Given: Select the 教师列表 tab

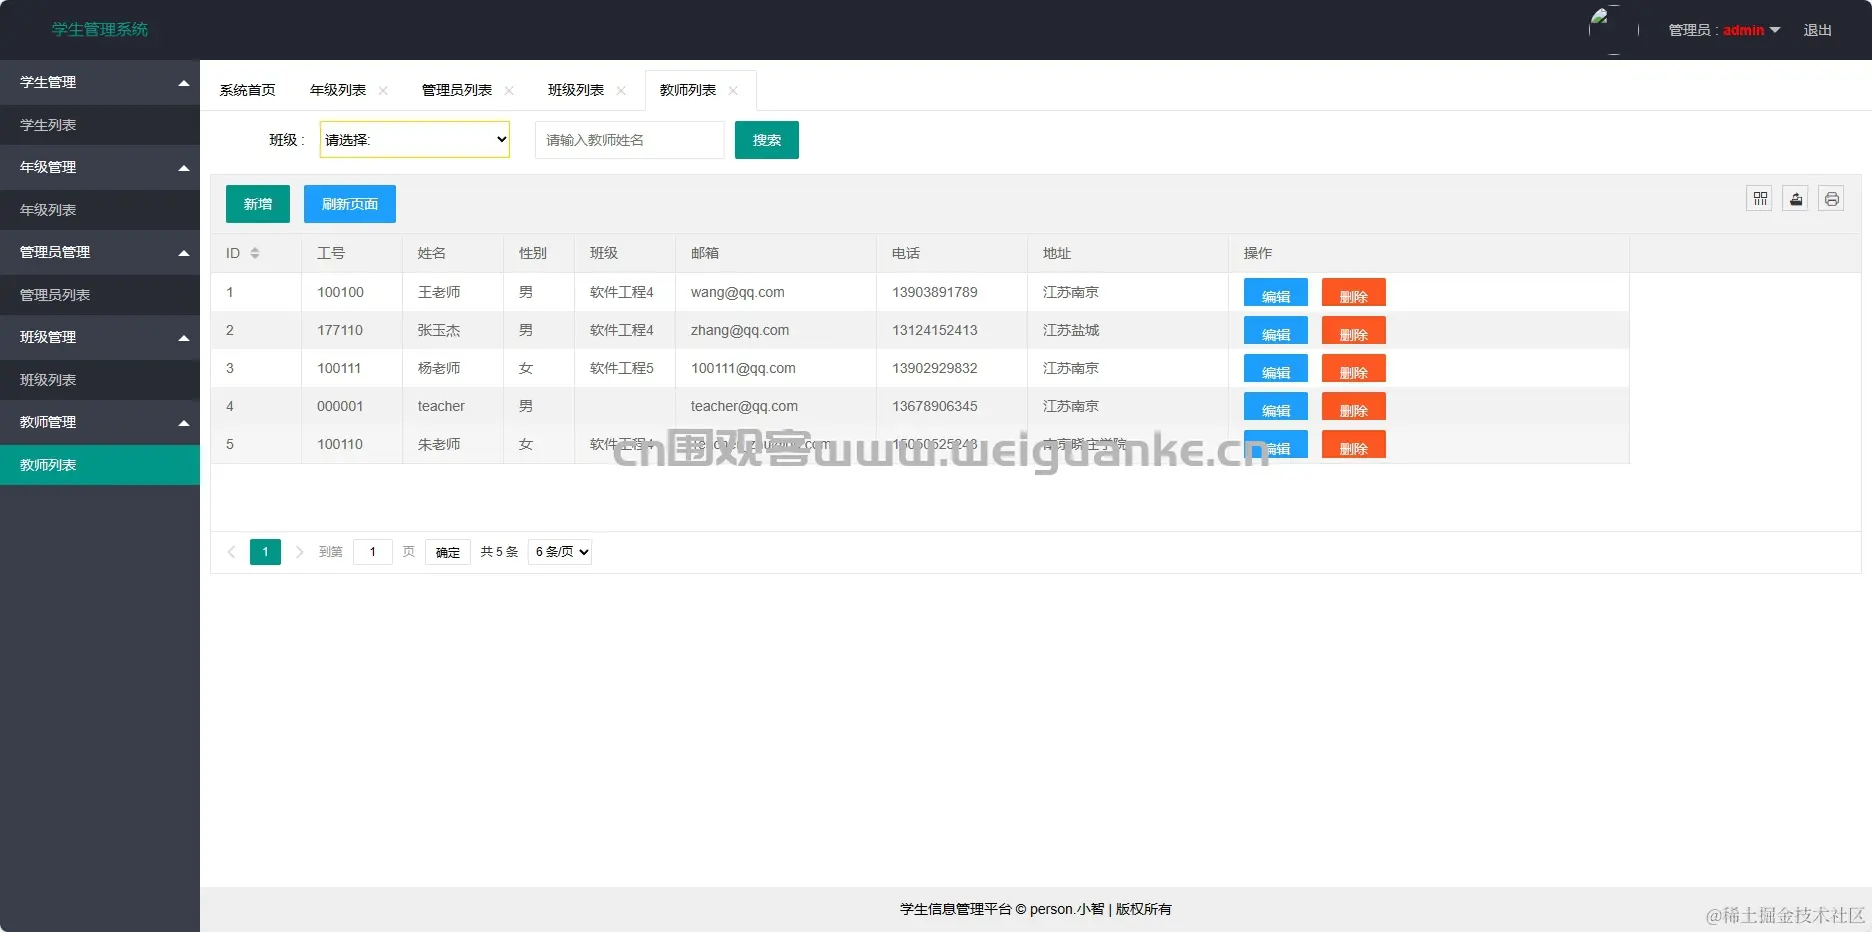Looking at the screenshot, I should 688,90.
